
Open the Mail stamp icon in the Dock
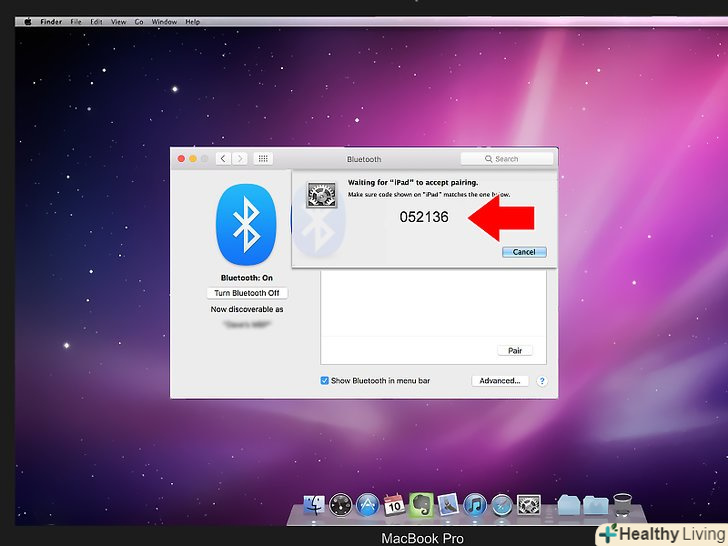[448, 505]
